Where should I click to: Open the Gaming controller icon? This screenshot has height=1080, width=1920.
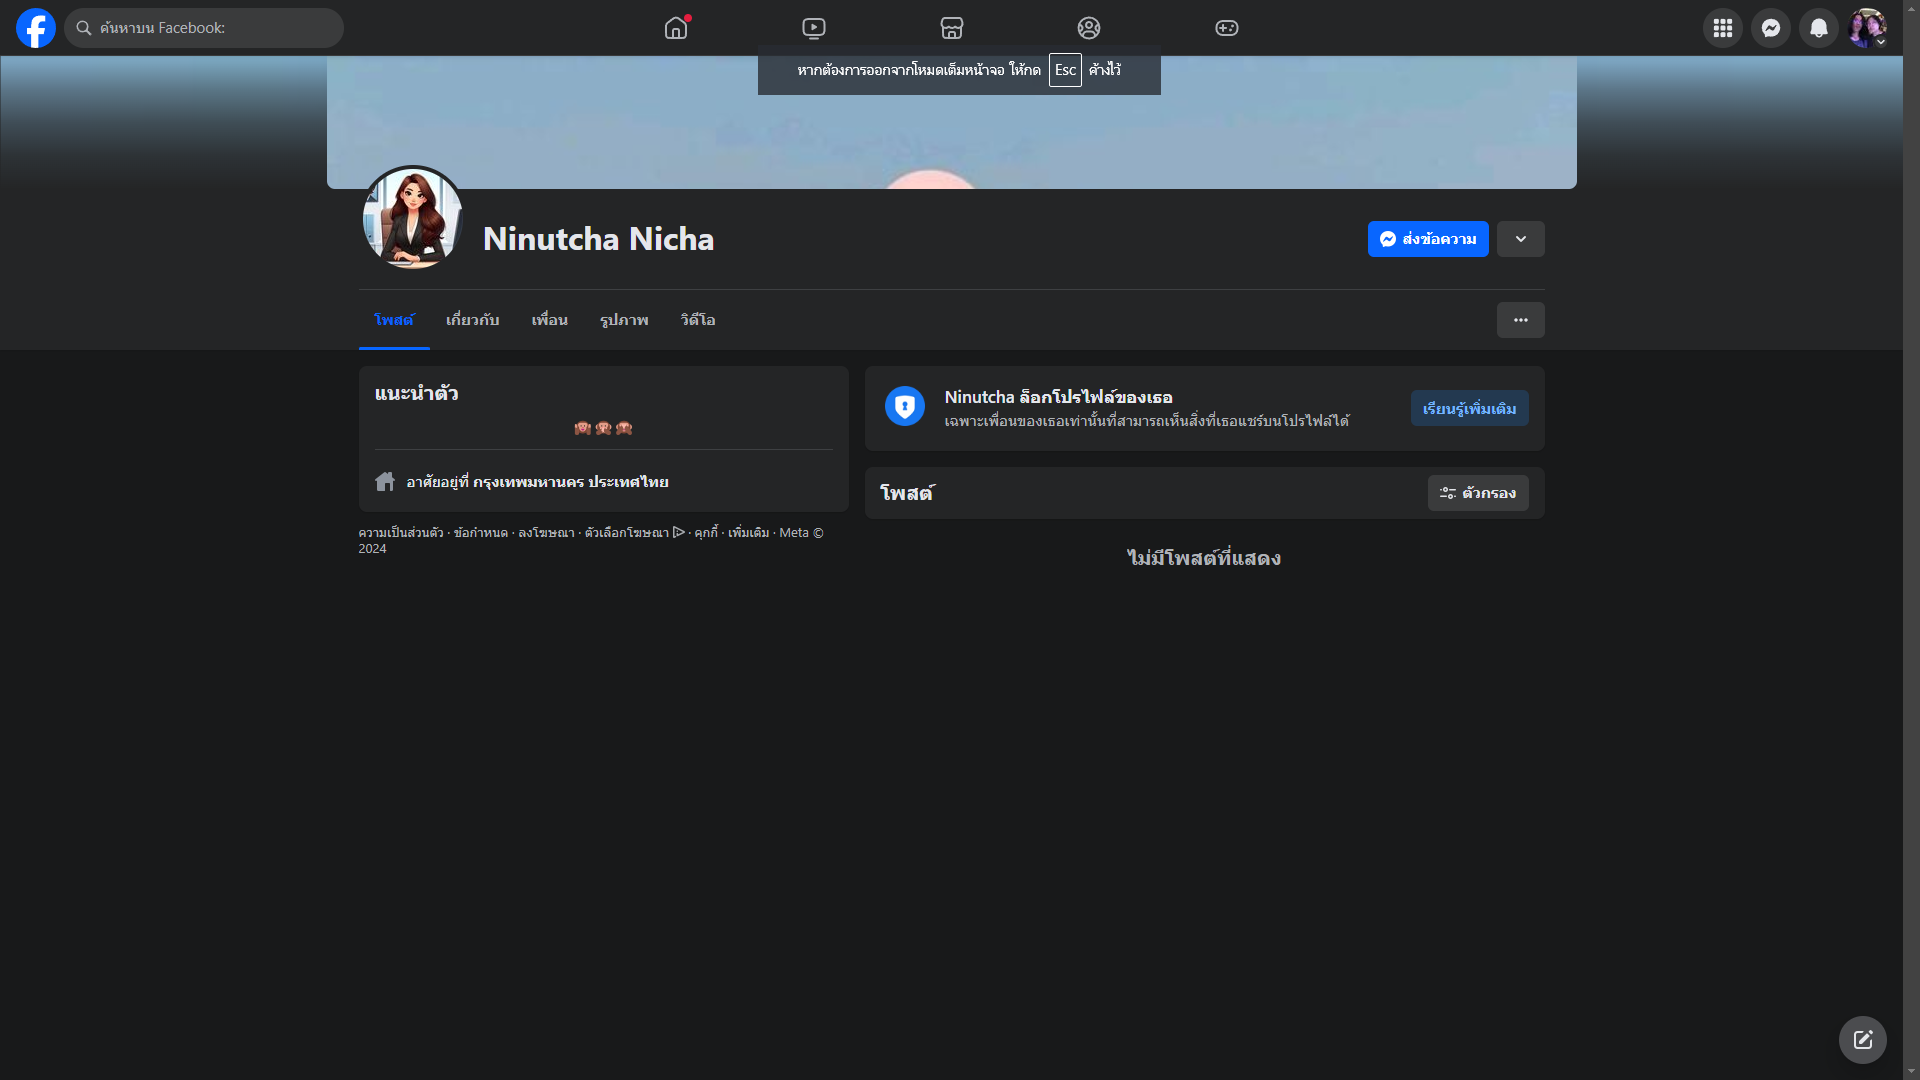(x=1227, y=28)
